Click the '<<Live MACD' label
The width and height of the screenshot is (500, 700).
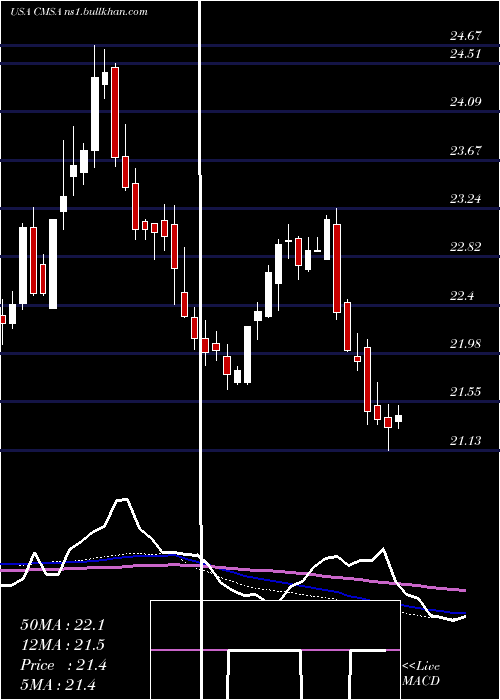point(421,674)
